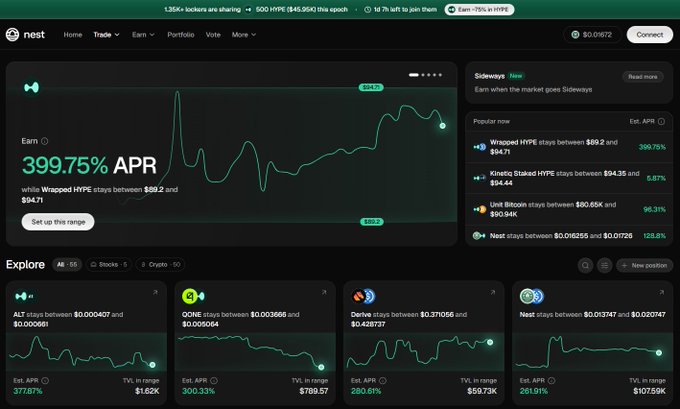
Task: Click the QONE token pair icon
Action: tap(193, 296)
